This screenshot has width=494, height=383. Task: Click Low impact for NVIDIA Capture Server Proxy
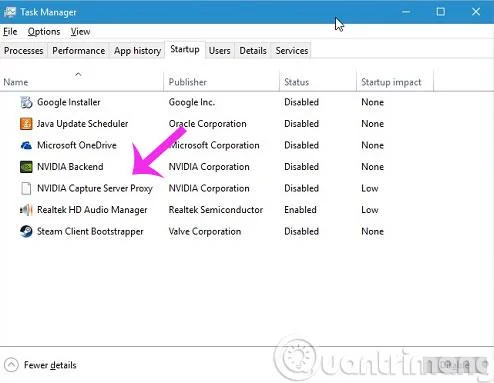[370, 188]
